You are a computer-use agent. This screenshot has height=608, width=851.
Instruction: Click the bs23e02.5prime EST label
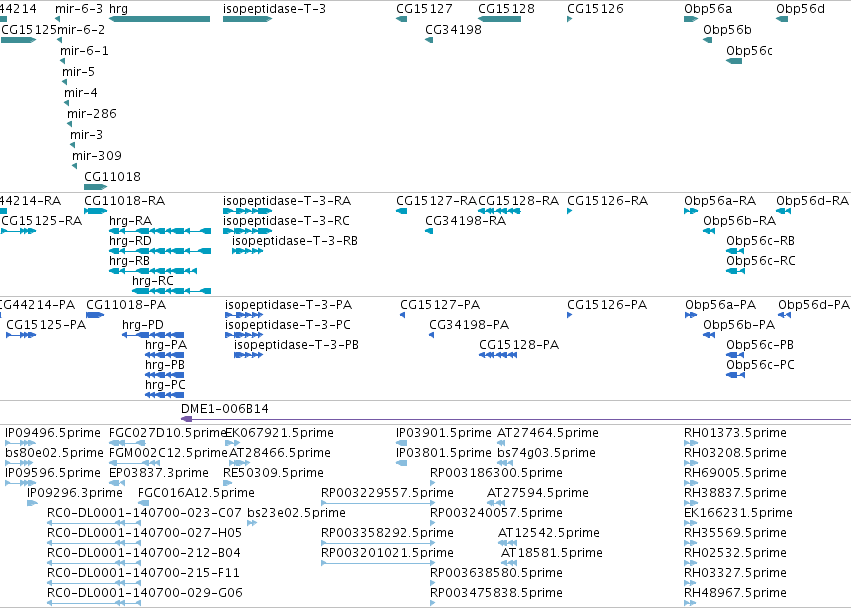tap(296, 513)
